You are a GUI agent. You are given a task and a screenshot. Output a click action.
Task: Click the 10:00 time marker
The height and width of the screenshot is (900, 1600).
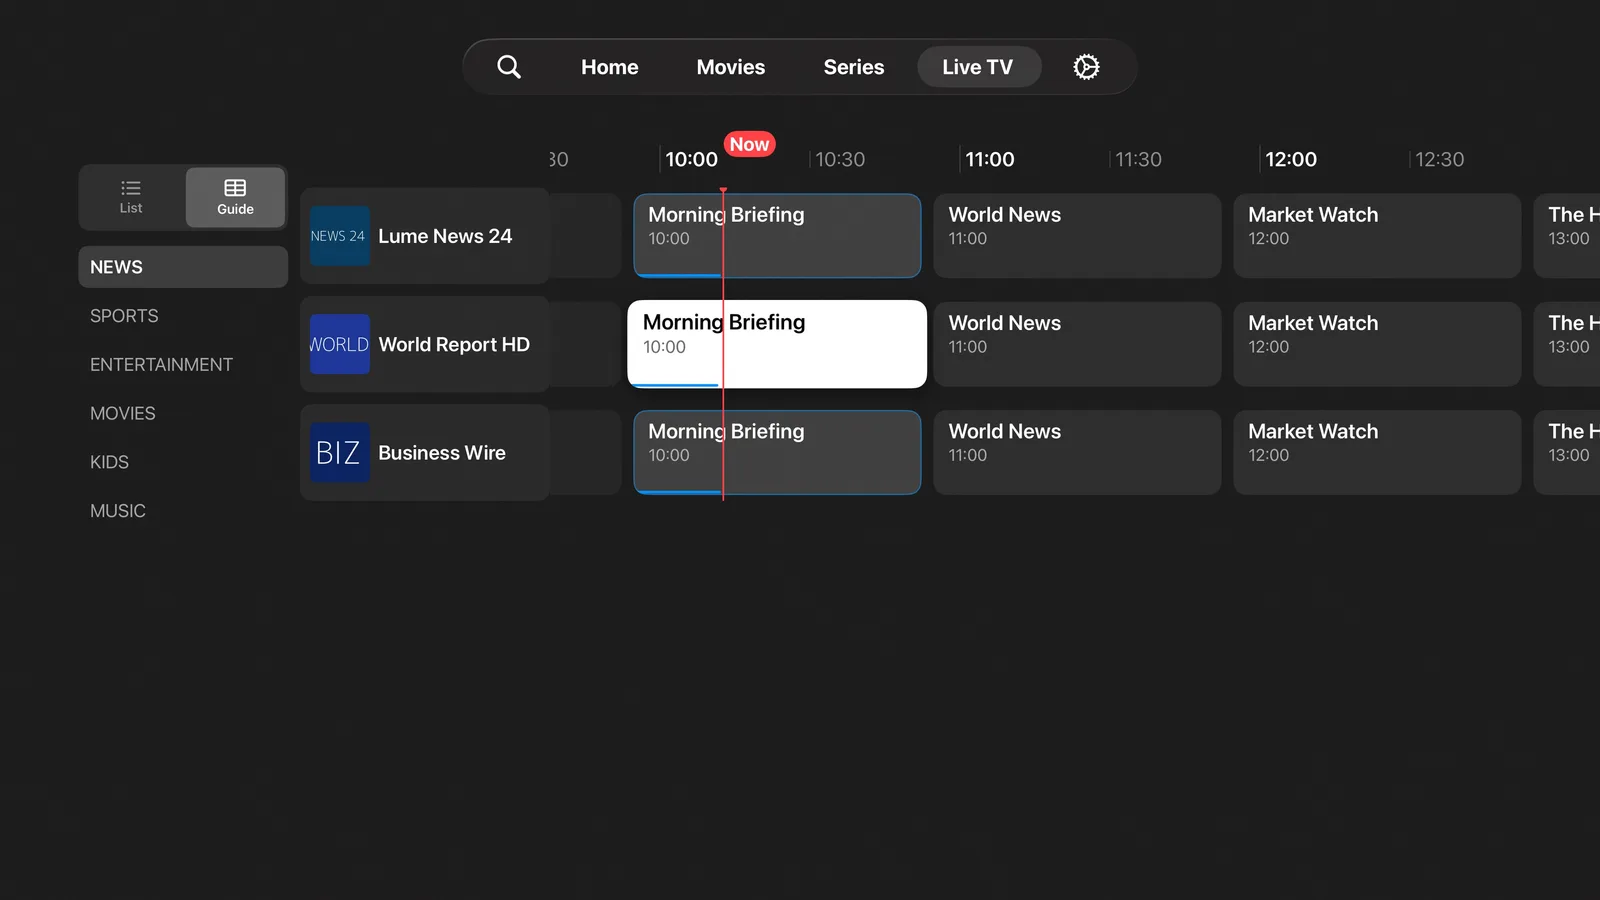coord(691,159)
